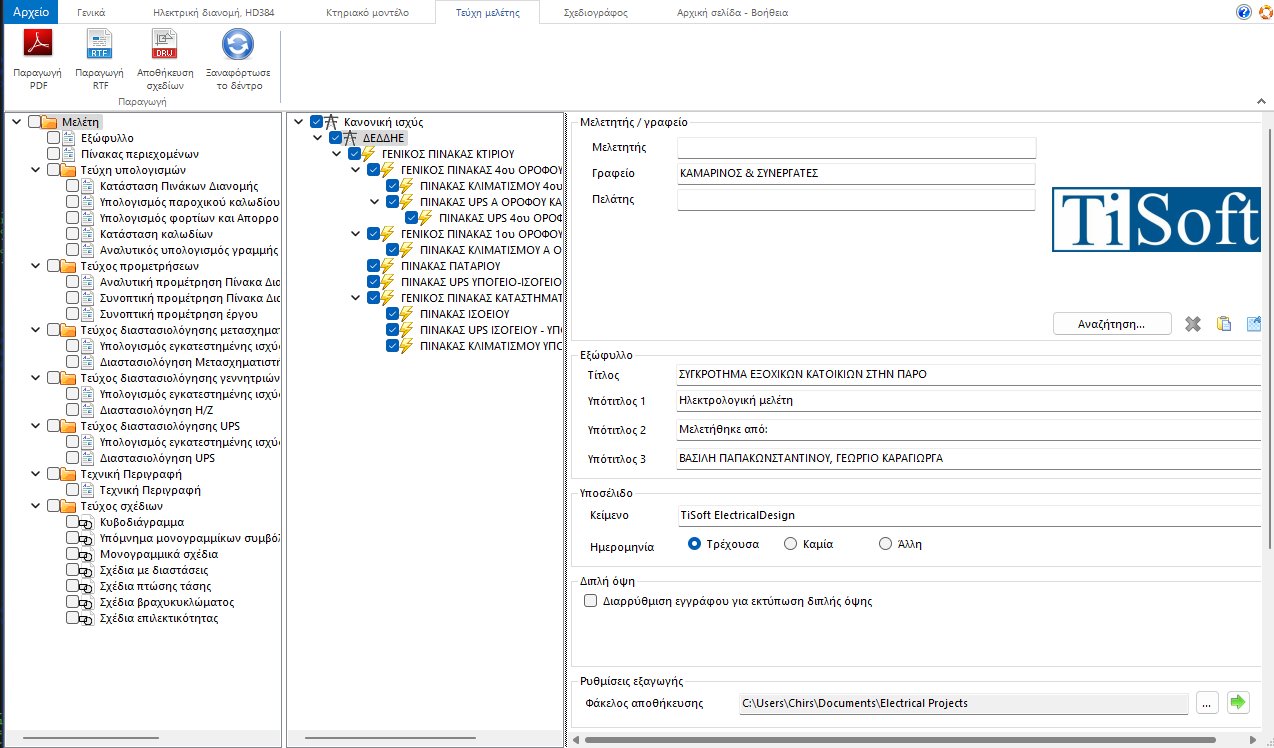1274x748 pixels.
Task: Open export folder via the green arrow icon
Action: click(x=1237, y=702)
